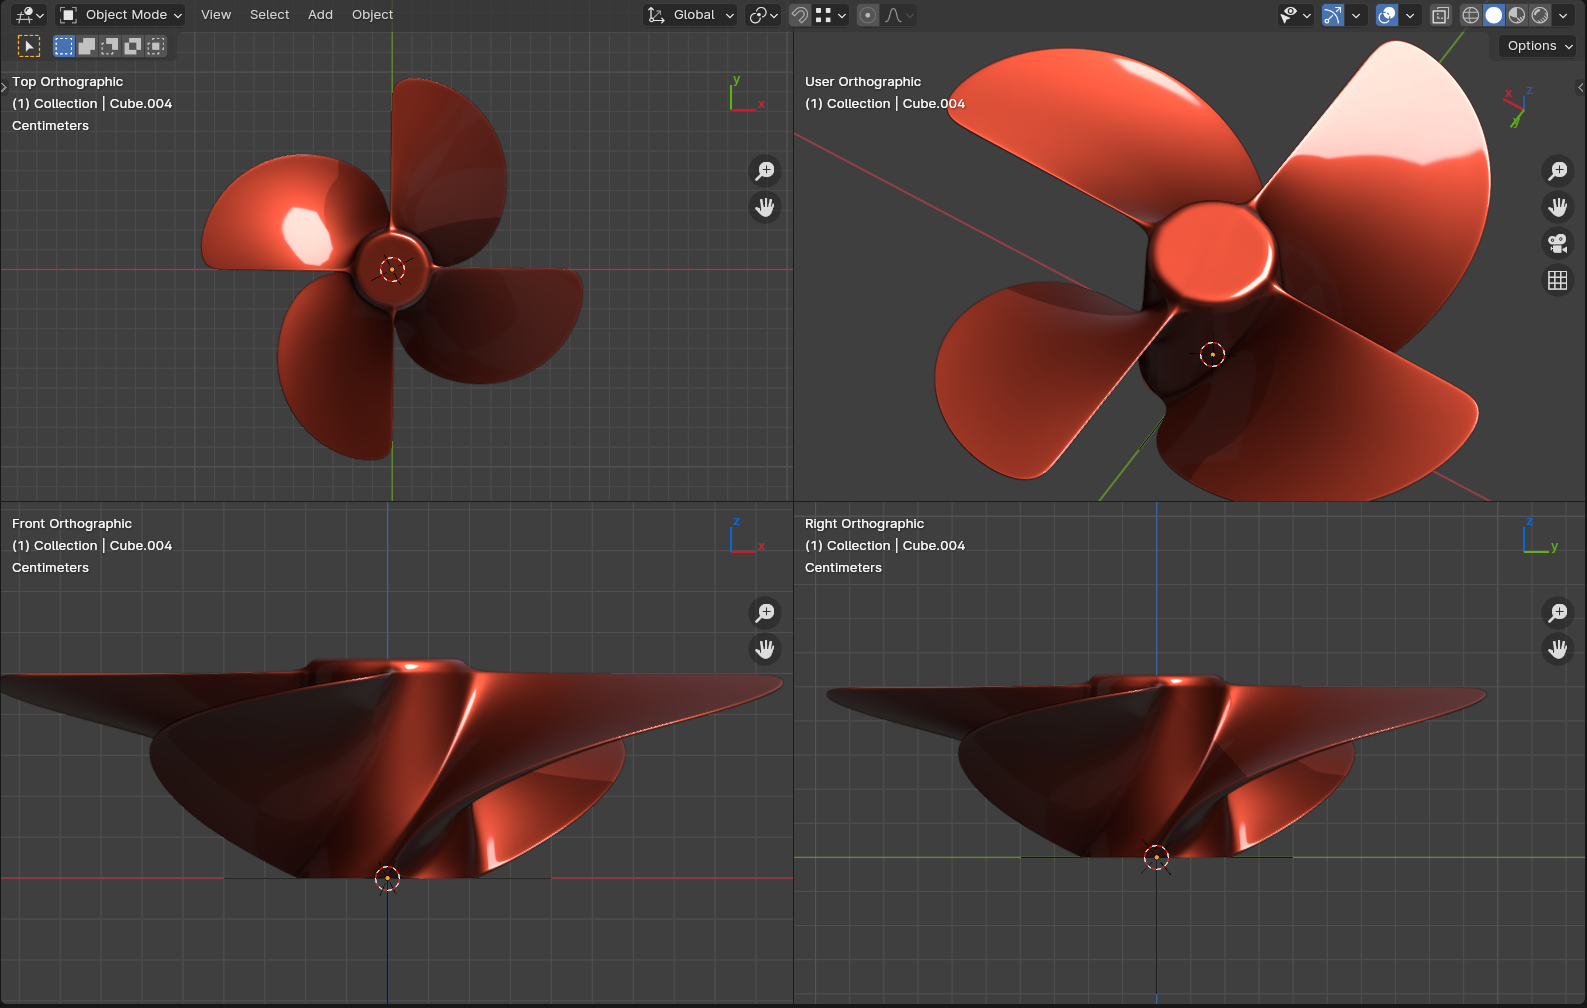Screen dimensions: 1587x1008
Task: Switch to material preview shading
Action: coord(1517,15)
